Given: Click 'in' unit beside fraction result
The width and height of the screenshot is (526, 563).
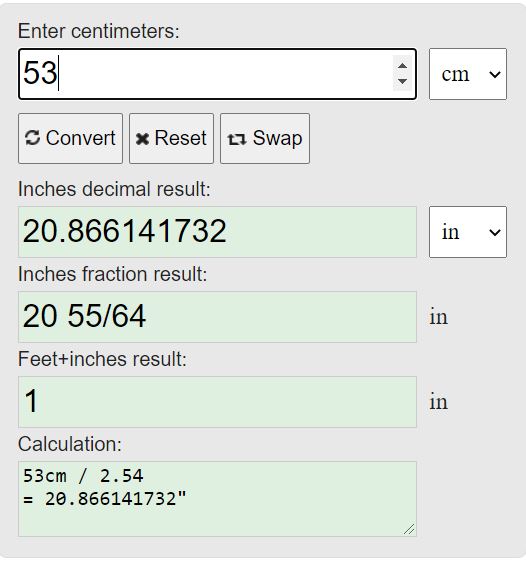Looking at the screenshot, I should (439, 317).
